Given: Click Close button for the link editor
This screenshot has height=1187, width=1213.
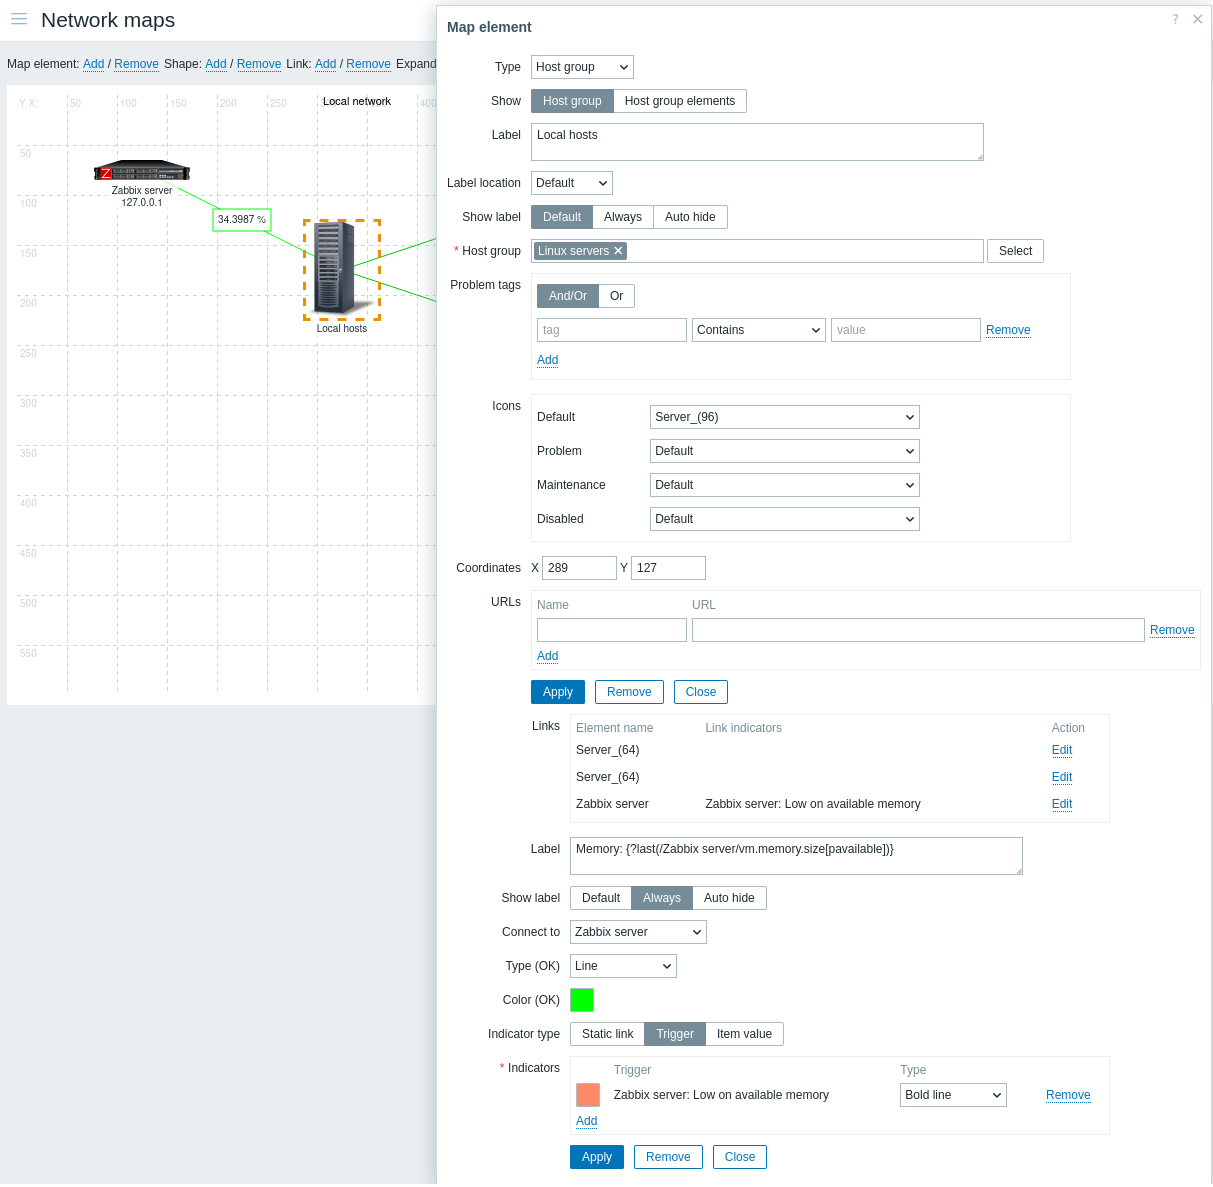Looking at the screenshot, I should tap(740, 1157).
